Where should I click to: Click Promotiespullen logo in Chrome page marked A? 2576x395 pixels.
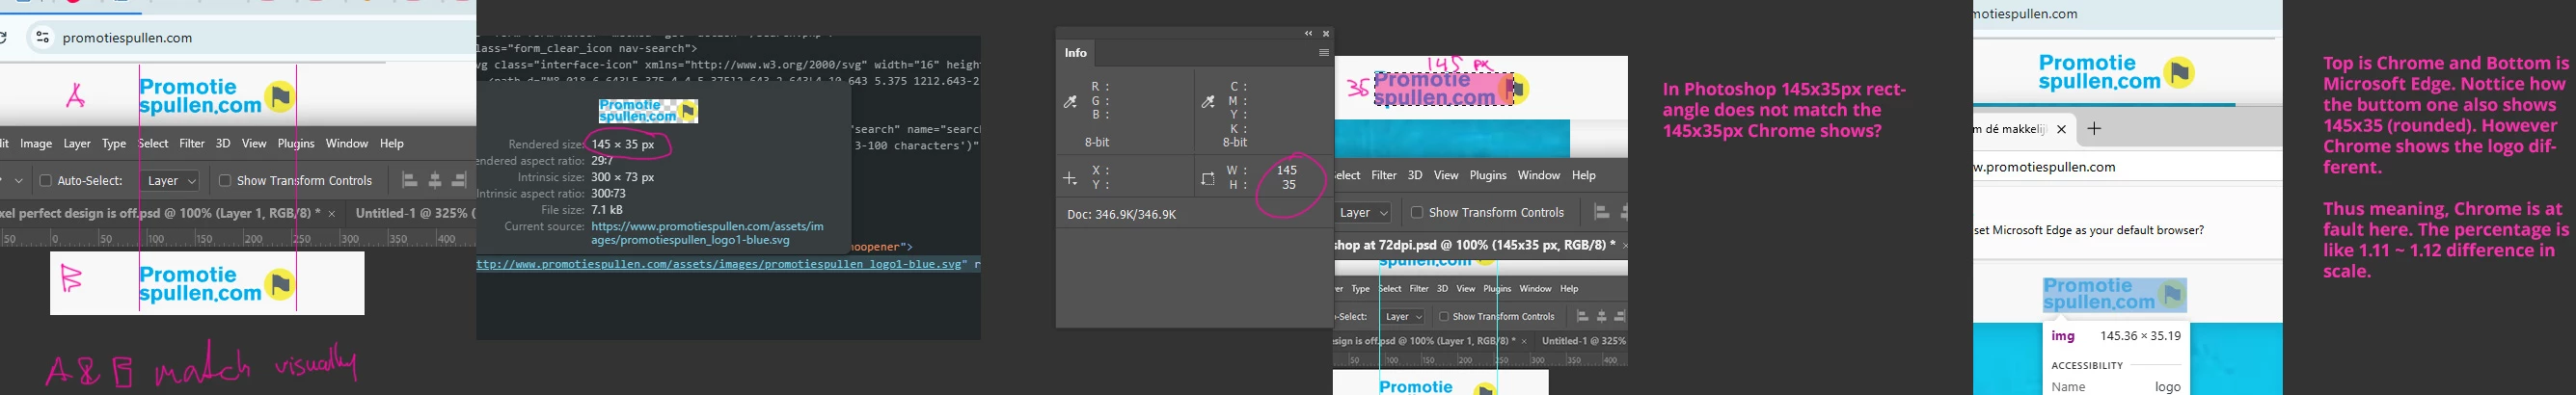click(x=218, y=96)
